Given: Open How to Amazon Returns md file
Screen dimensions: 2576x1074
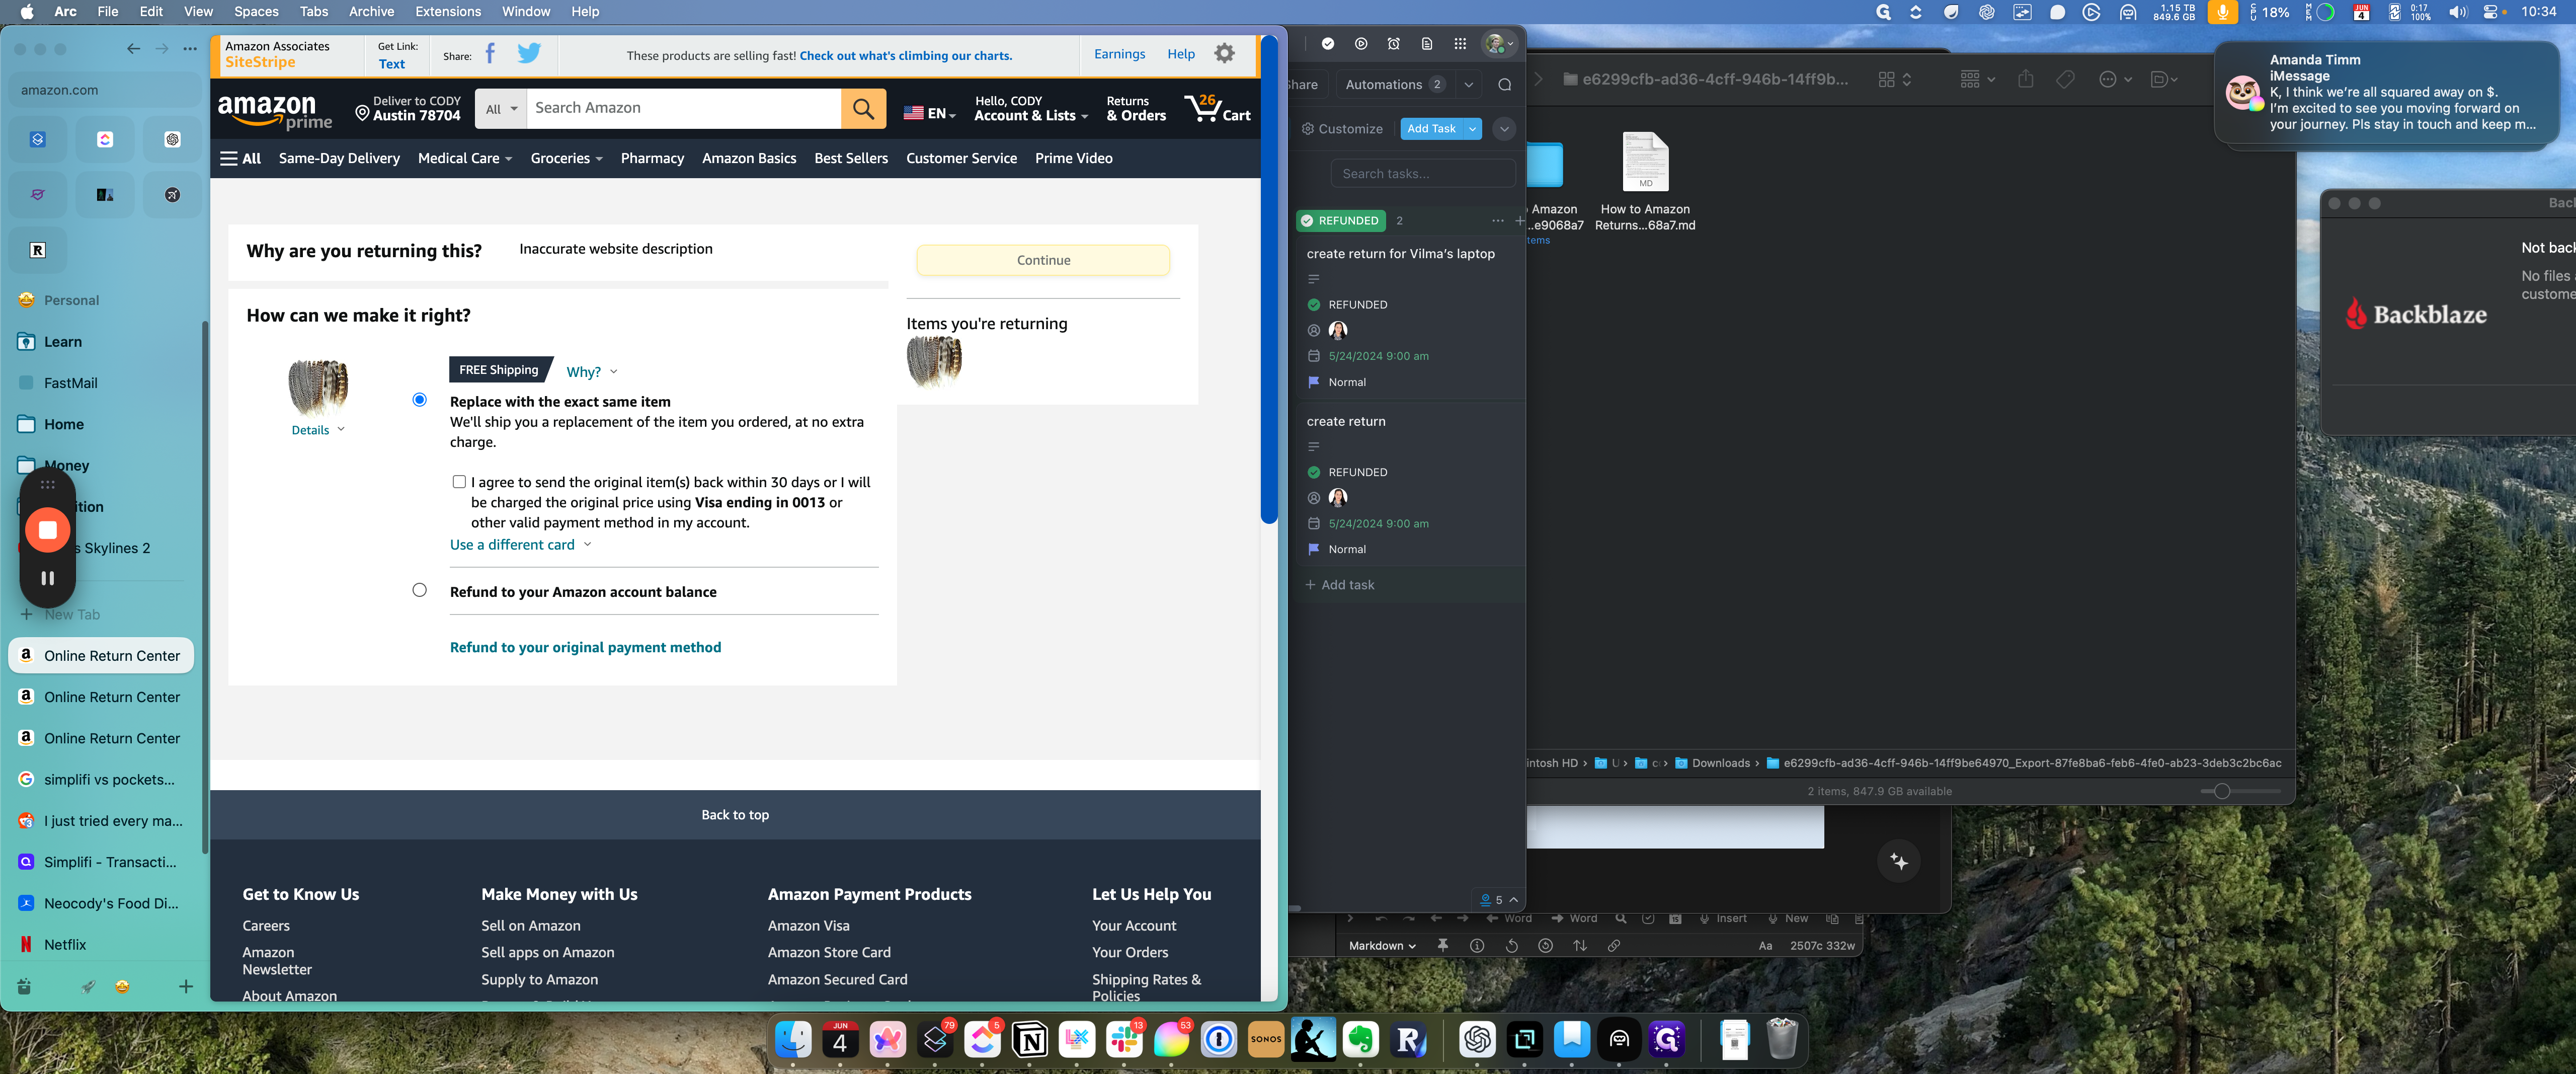Looking at the screenshot, I should [1645, 180].
